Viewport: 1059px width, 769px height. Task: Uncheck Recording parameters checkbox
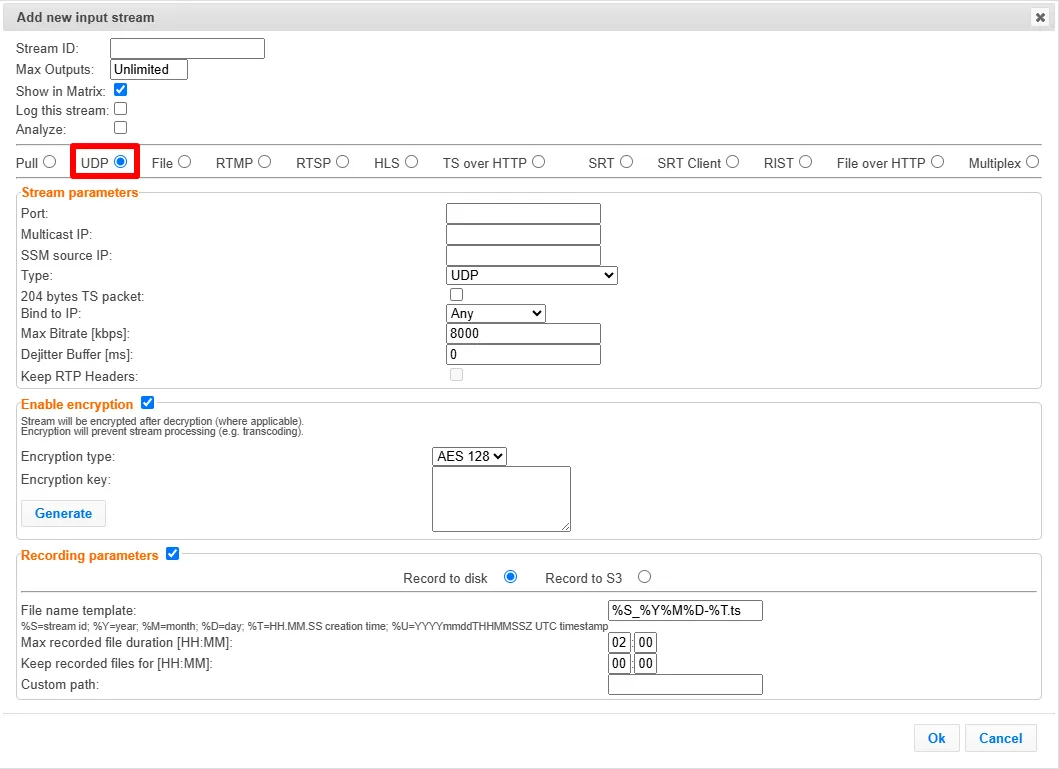[x=173, y=554]
